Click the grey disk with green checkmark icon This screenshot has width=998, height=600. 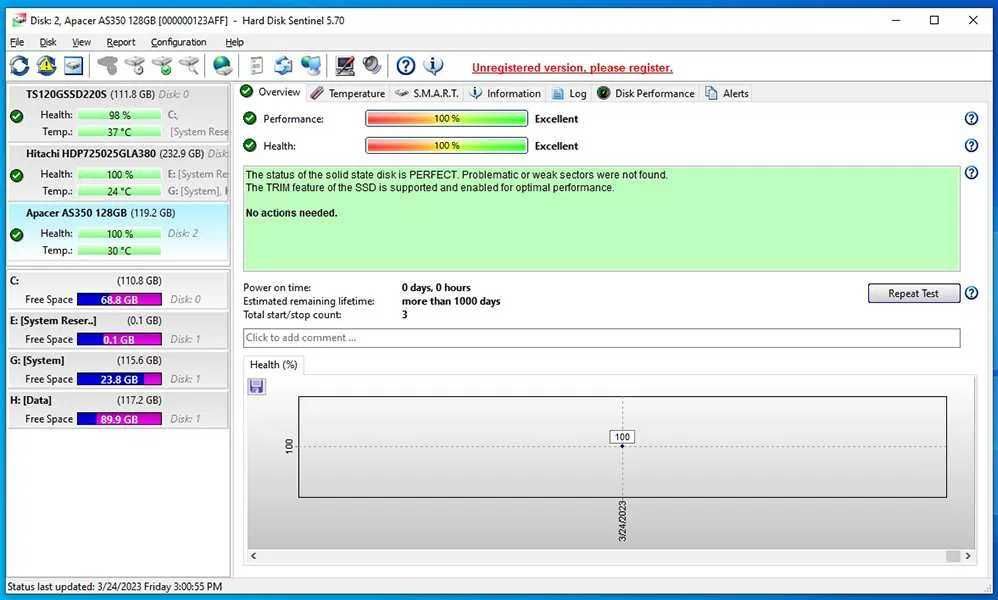[162, 66]
